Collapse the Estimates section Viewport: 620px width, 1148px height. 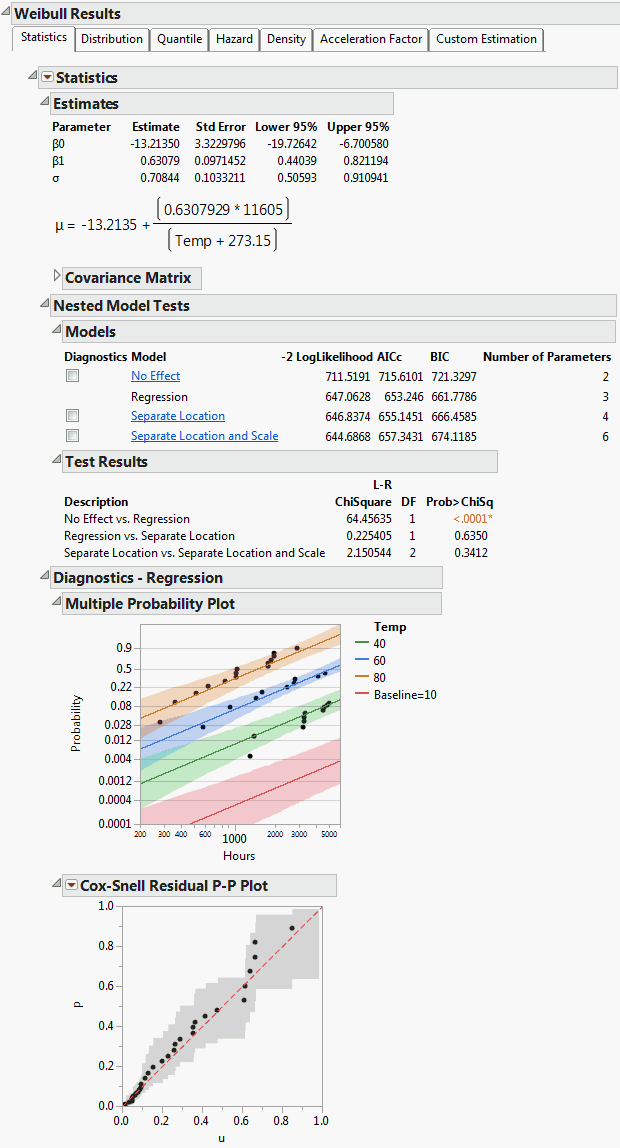[43, 103]
